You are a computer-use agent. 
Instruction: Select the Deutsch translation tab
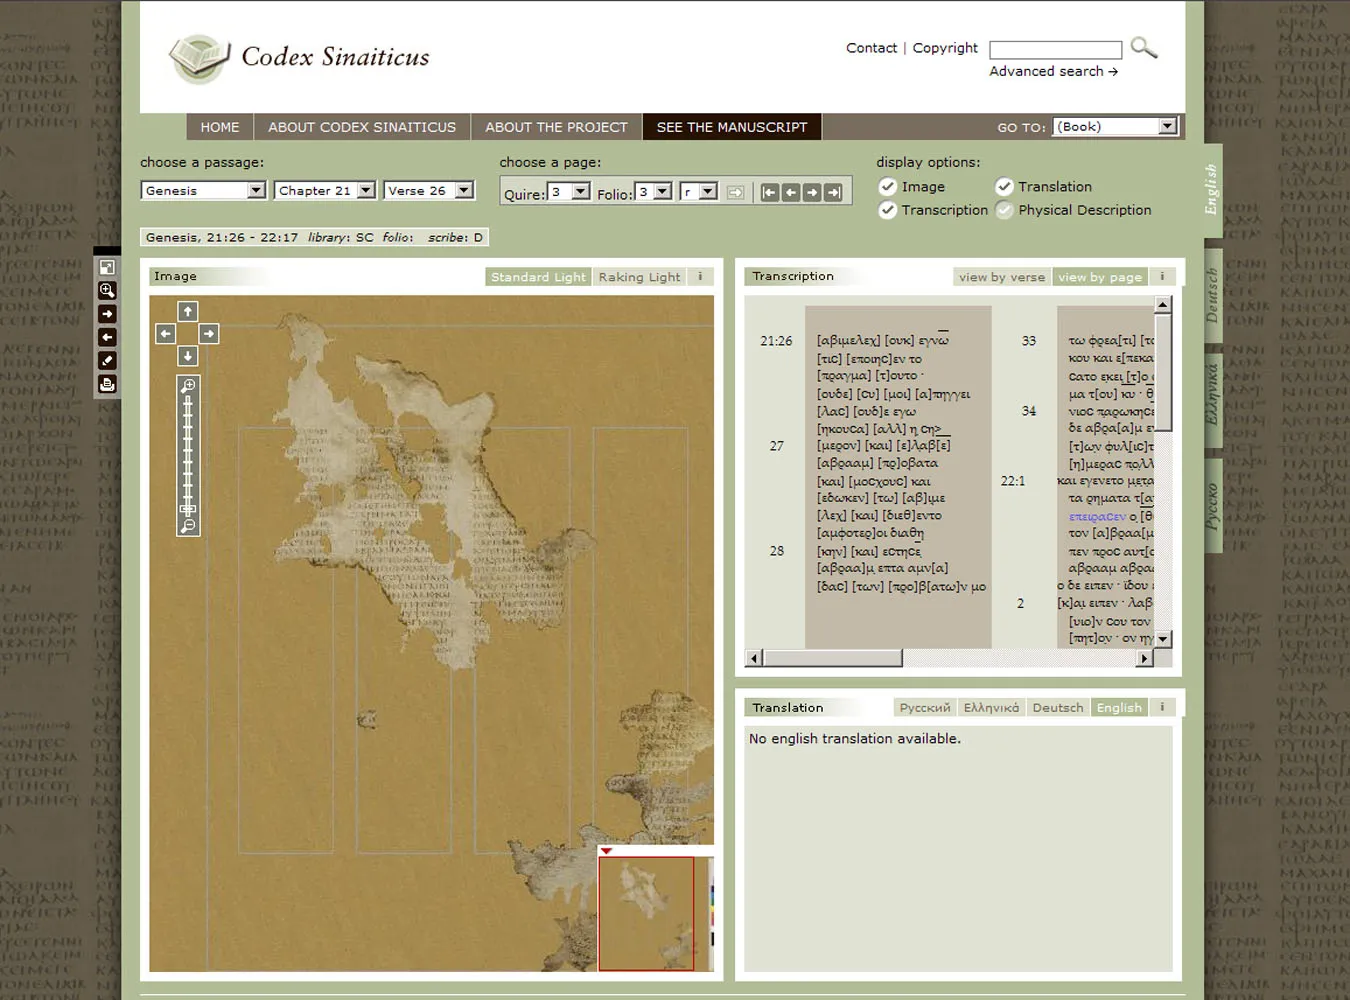coord(1057,708)
